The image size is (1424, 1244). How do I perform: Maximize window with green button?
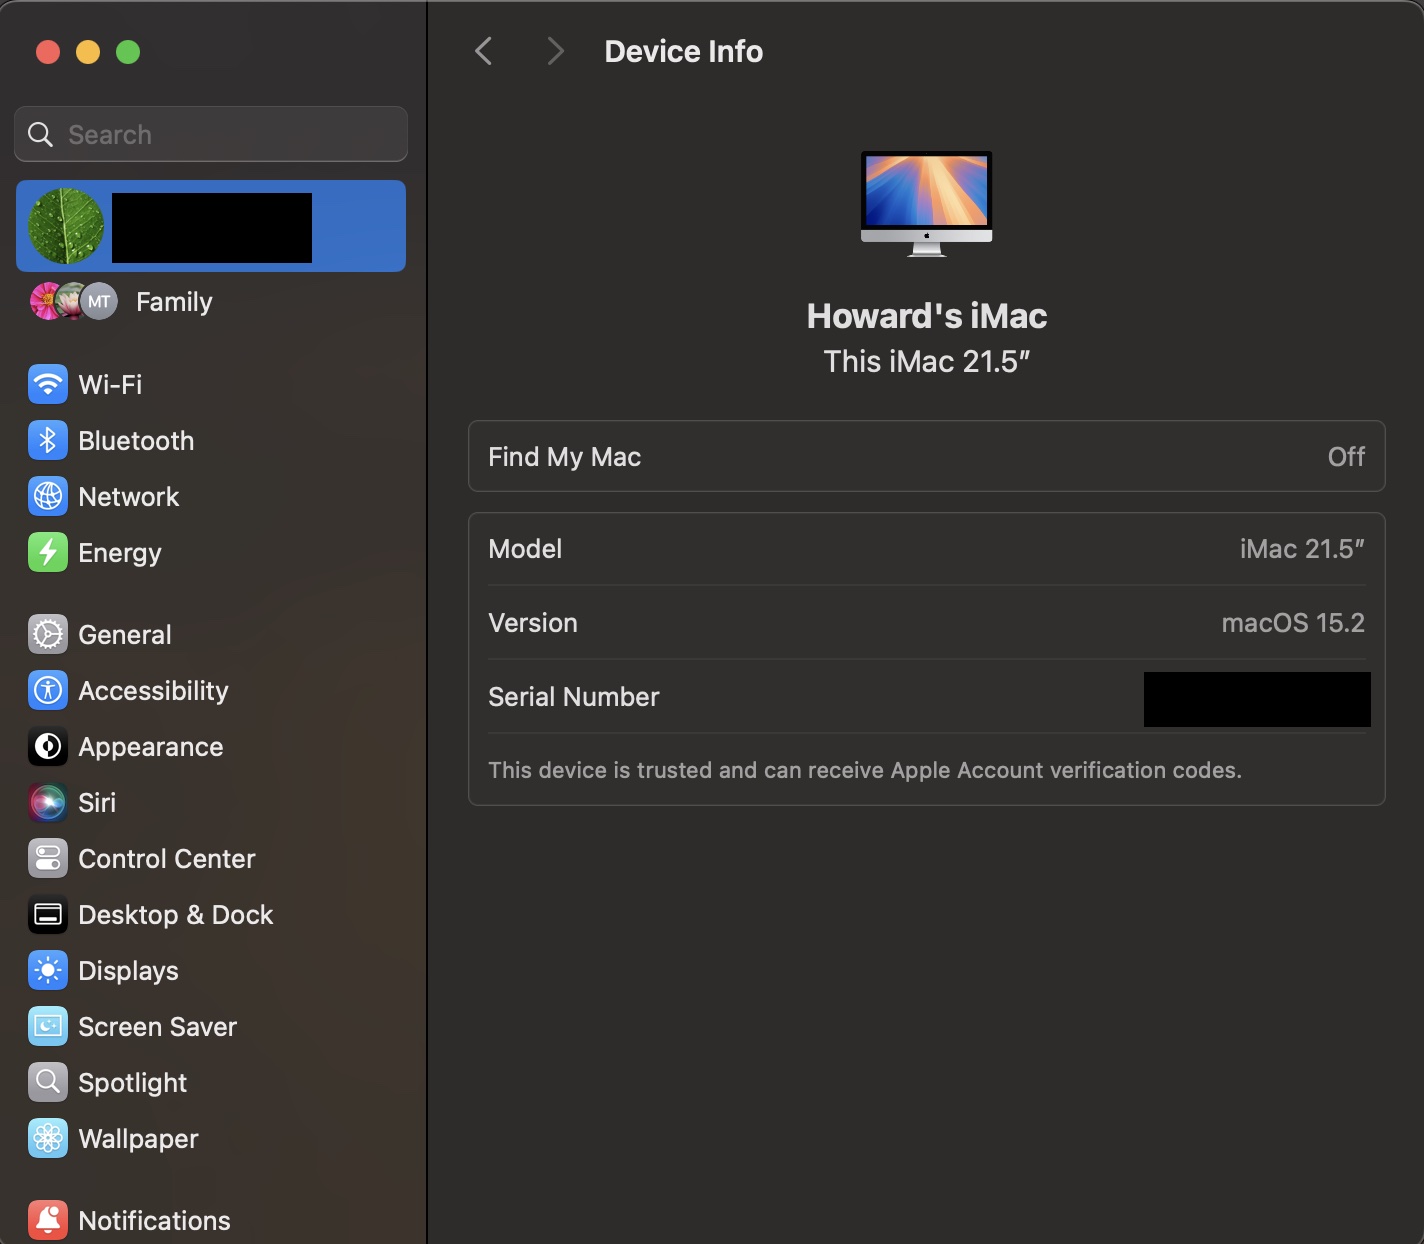[x=128, y=52]
